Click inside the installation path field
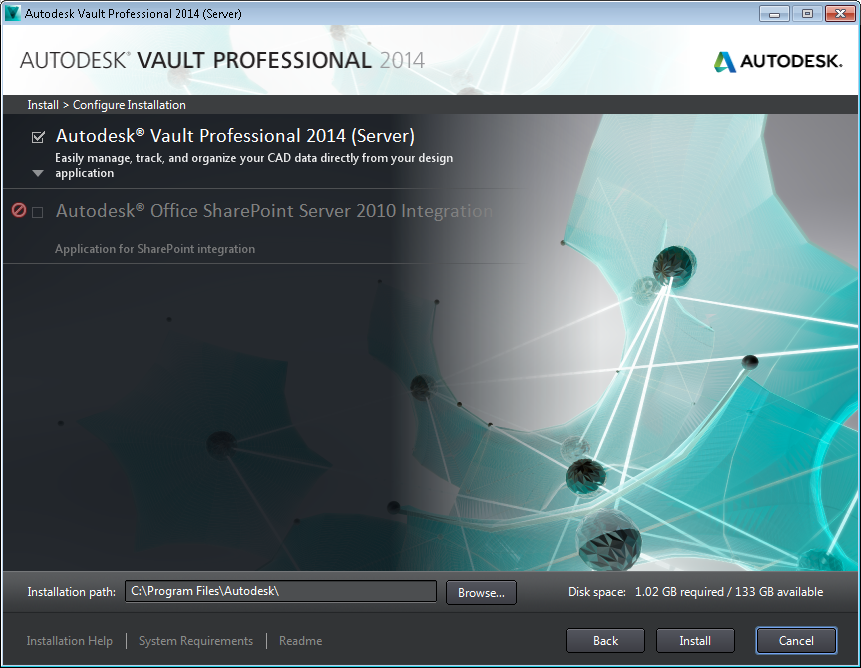The height and width of the screenshot is (668, 861). click(280, 591)
